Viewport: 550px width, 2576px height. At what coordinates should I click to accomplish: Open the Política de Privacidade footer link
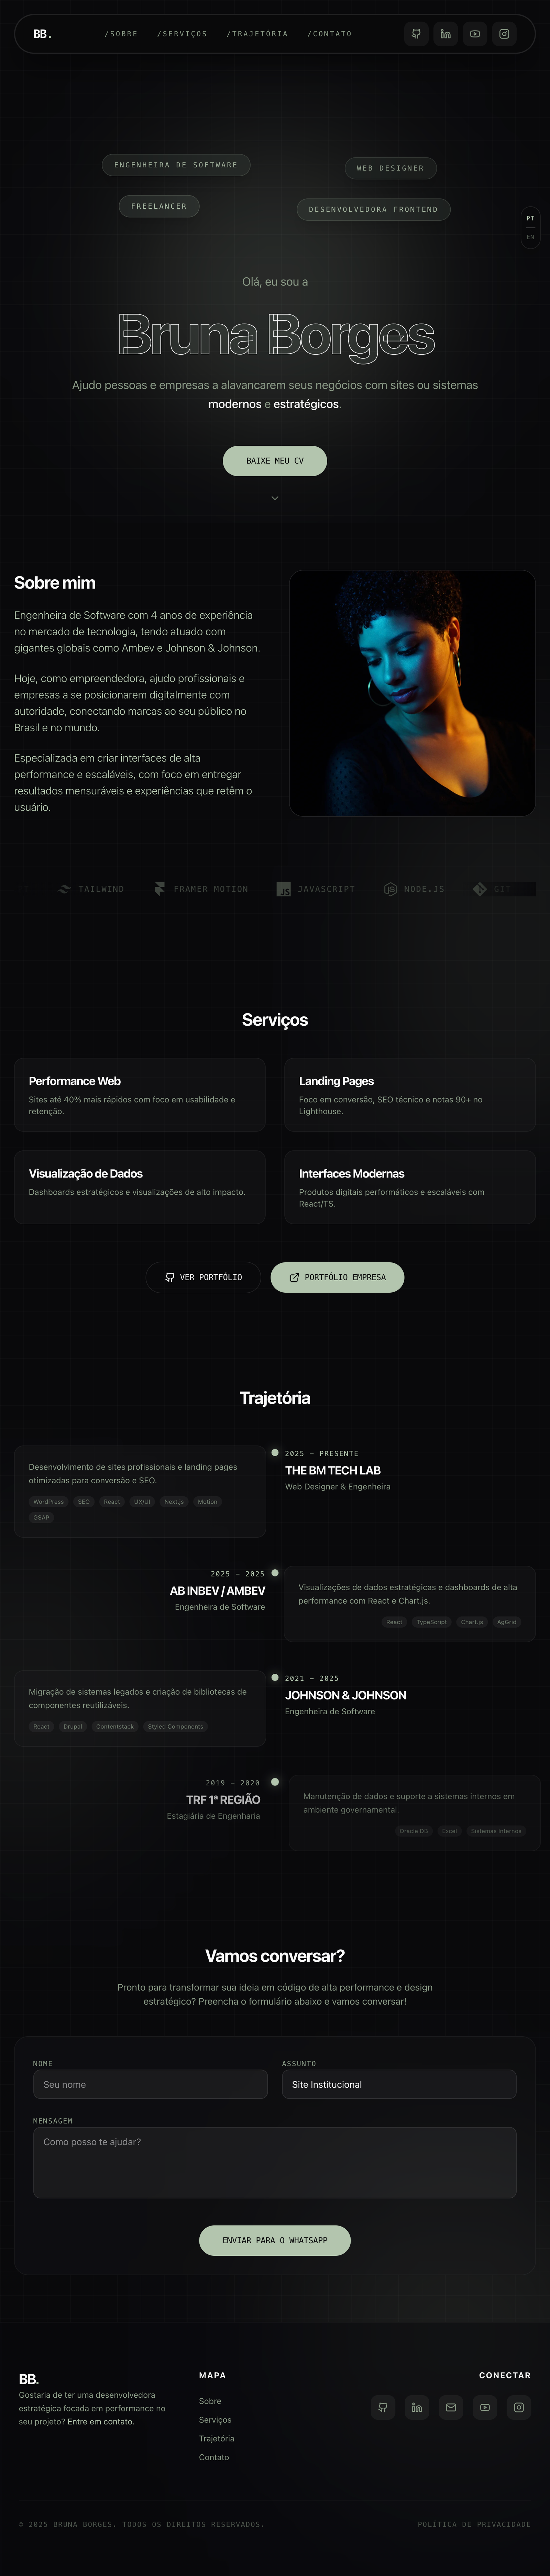pyautogui.click(x=474, y=2524)
